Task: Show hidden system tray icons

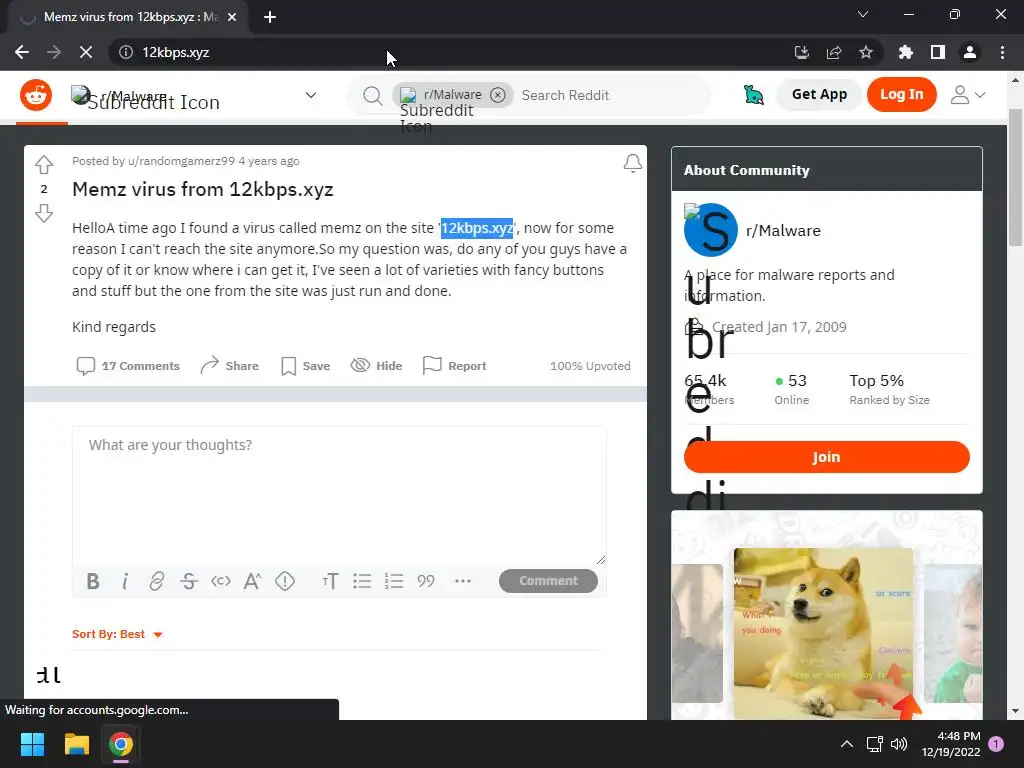Action: (846, 744)
